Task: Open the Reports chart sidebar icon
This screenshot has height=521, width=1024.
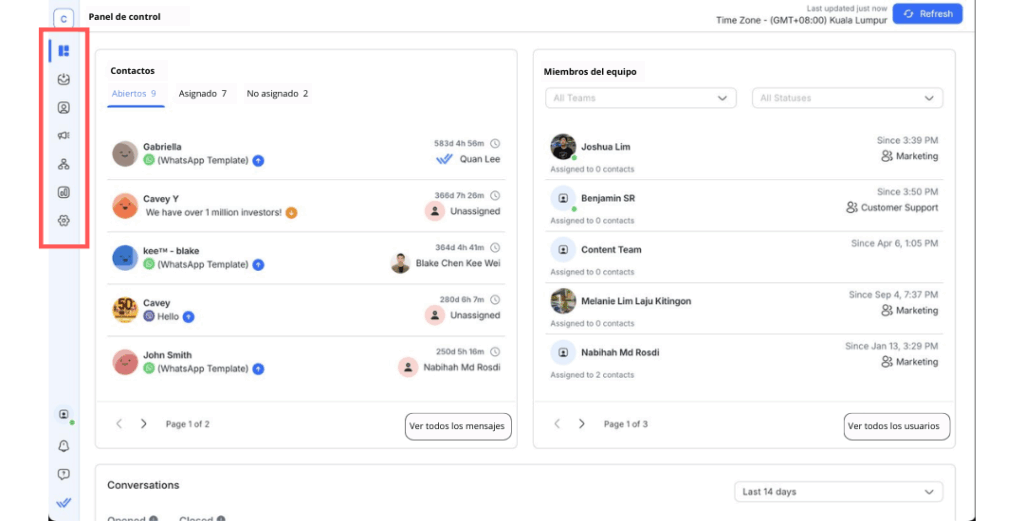Action: 63,192
